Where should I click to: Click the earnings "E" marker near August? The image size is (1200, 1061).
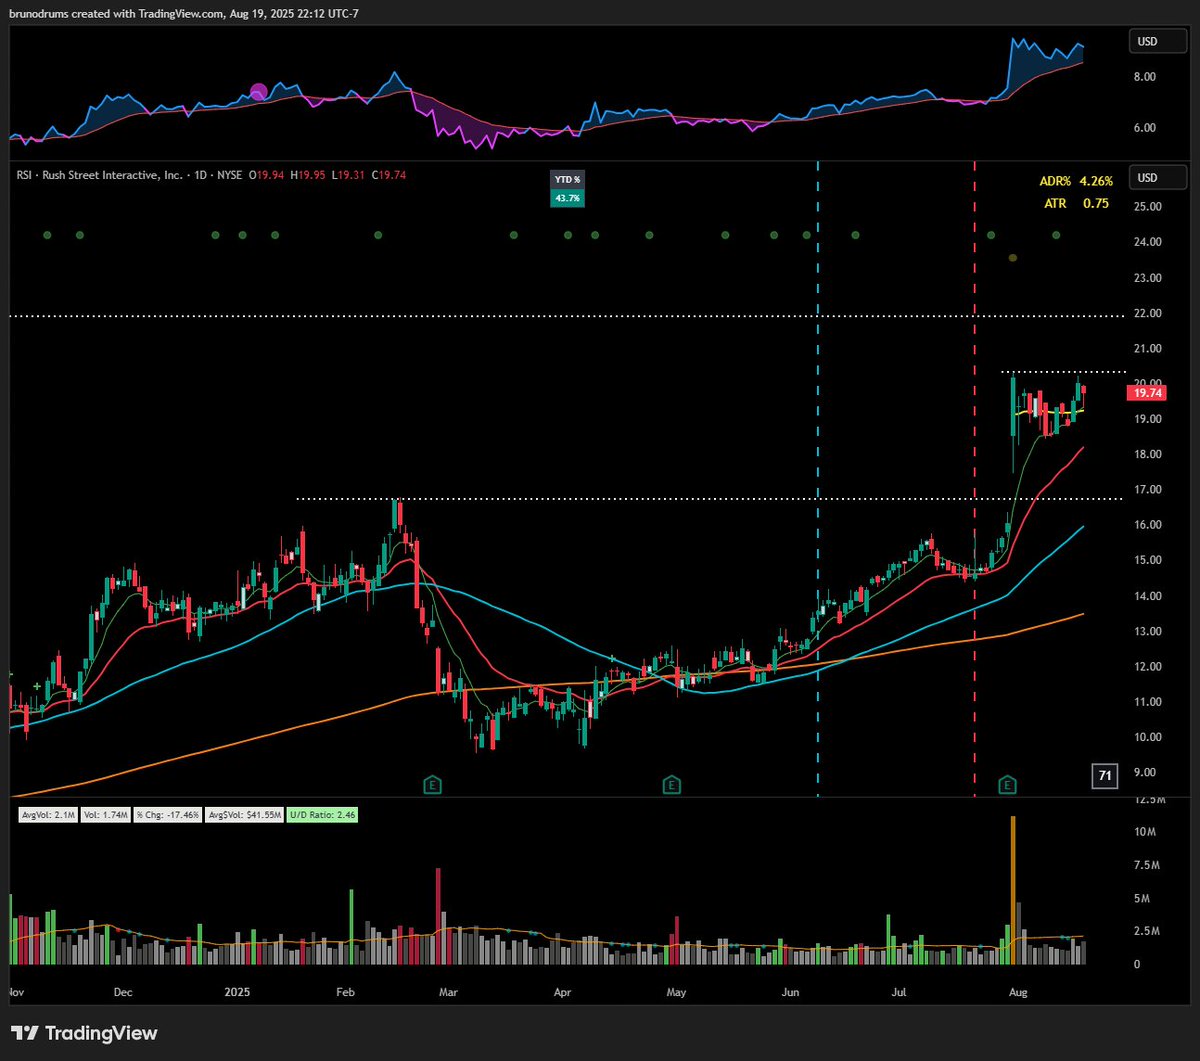1007,785
